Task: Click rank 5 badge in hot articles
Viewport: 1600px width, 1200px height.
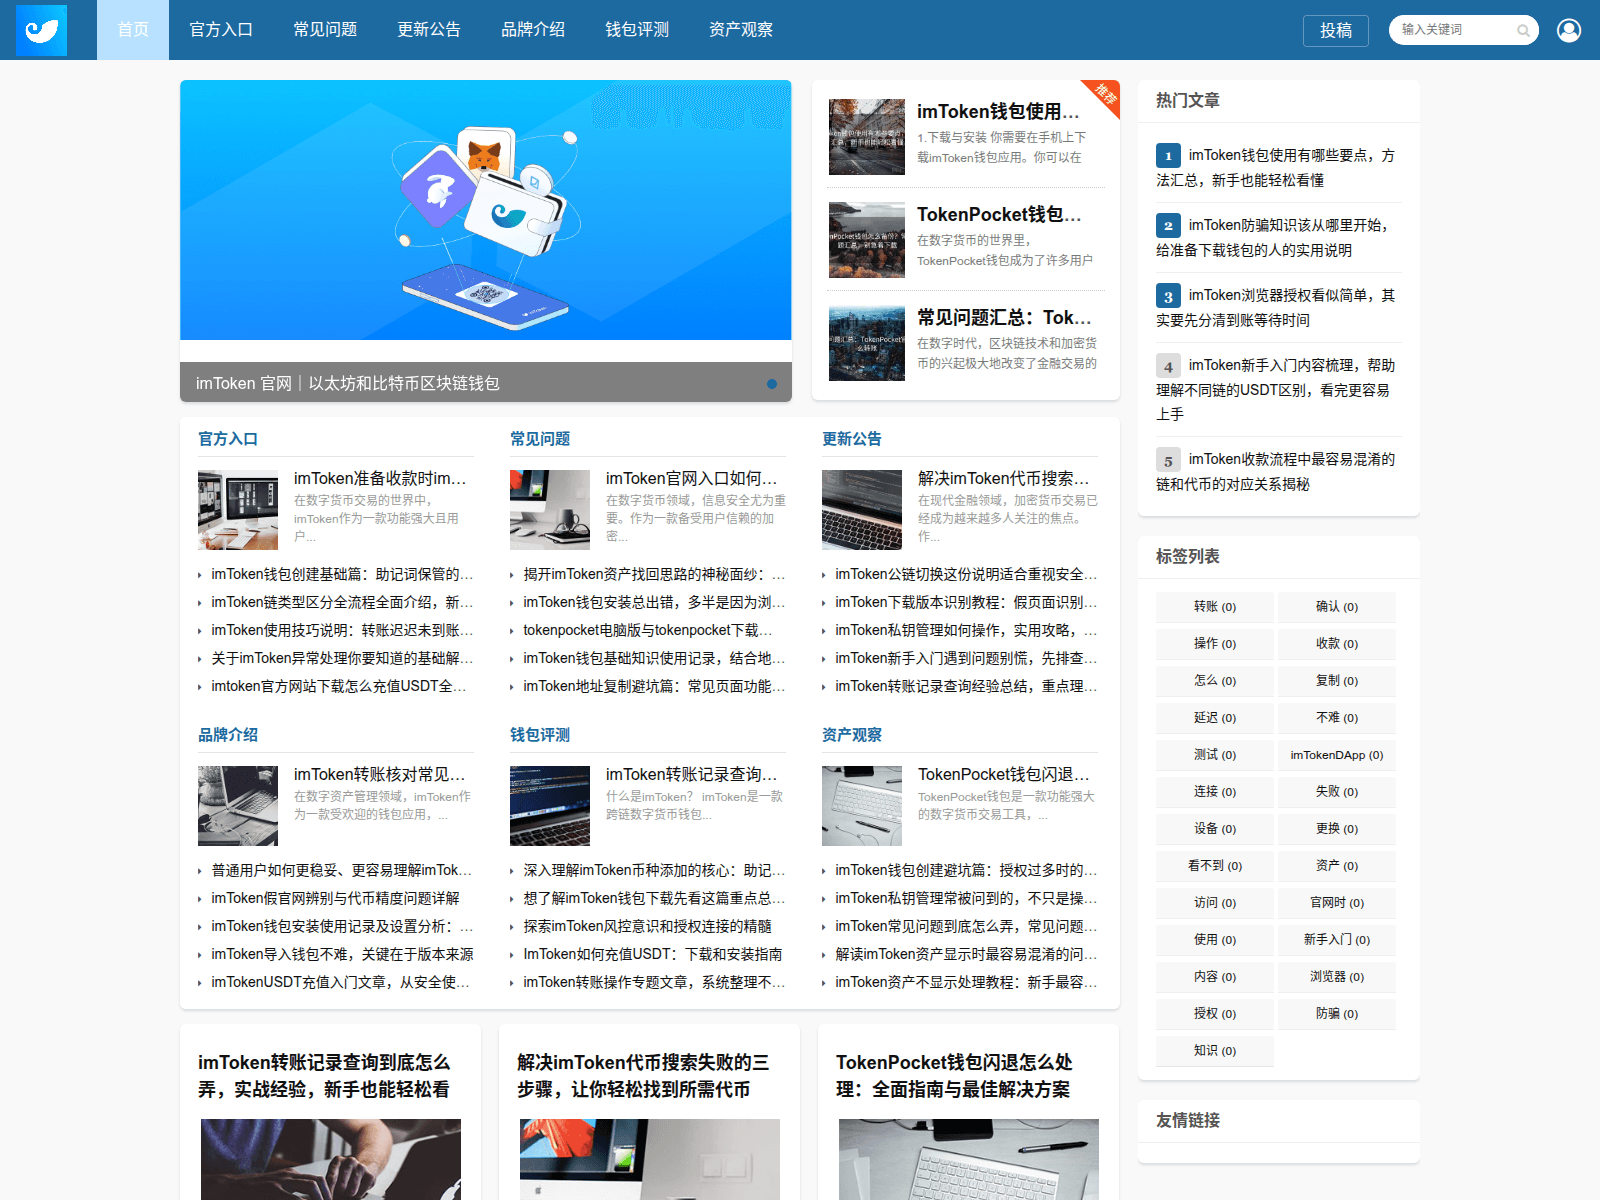Action: (x=1168, y=460)
